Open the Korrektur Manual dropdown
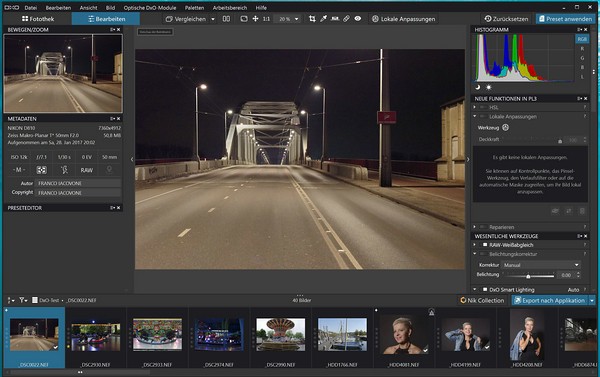The image size is (600, 377). 541,265
